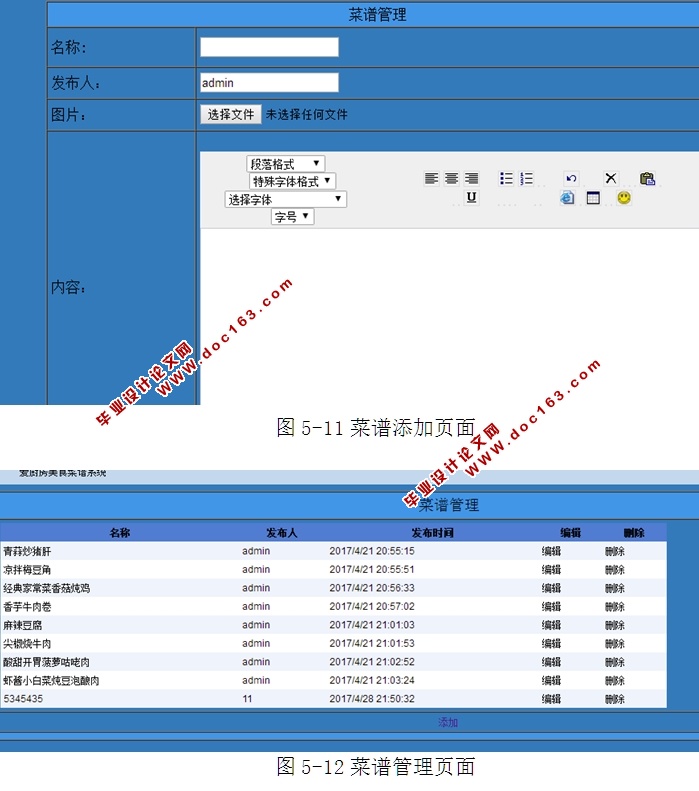The image size is (699, 791).
Task: Click the publisher value 11
Action: pos(247,699)
